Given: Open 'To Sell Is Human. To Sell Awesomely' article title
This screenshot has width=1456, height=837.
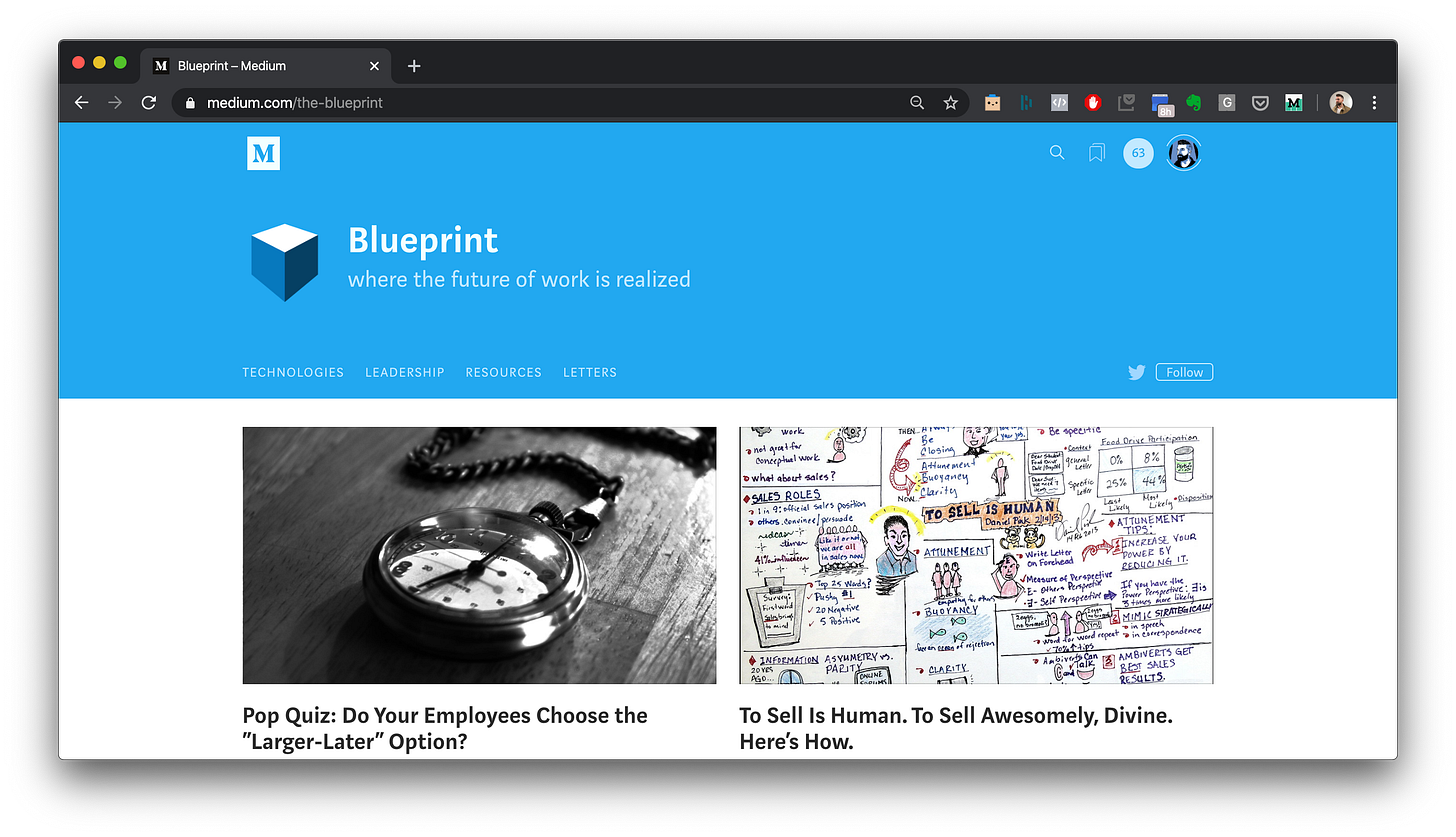Looking at the screenshot, I should click(x=956, y=729).
